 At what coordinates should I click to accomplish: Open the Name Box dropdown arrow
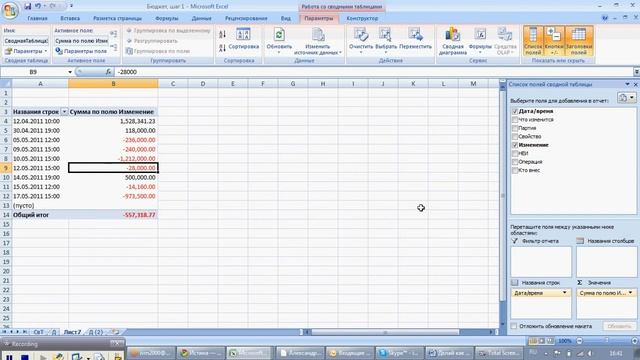[x=70, y=72]
